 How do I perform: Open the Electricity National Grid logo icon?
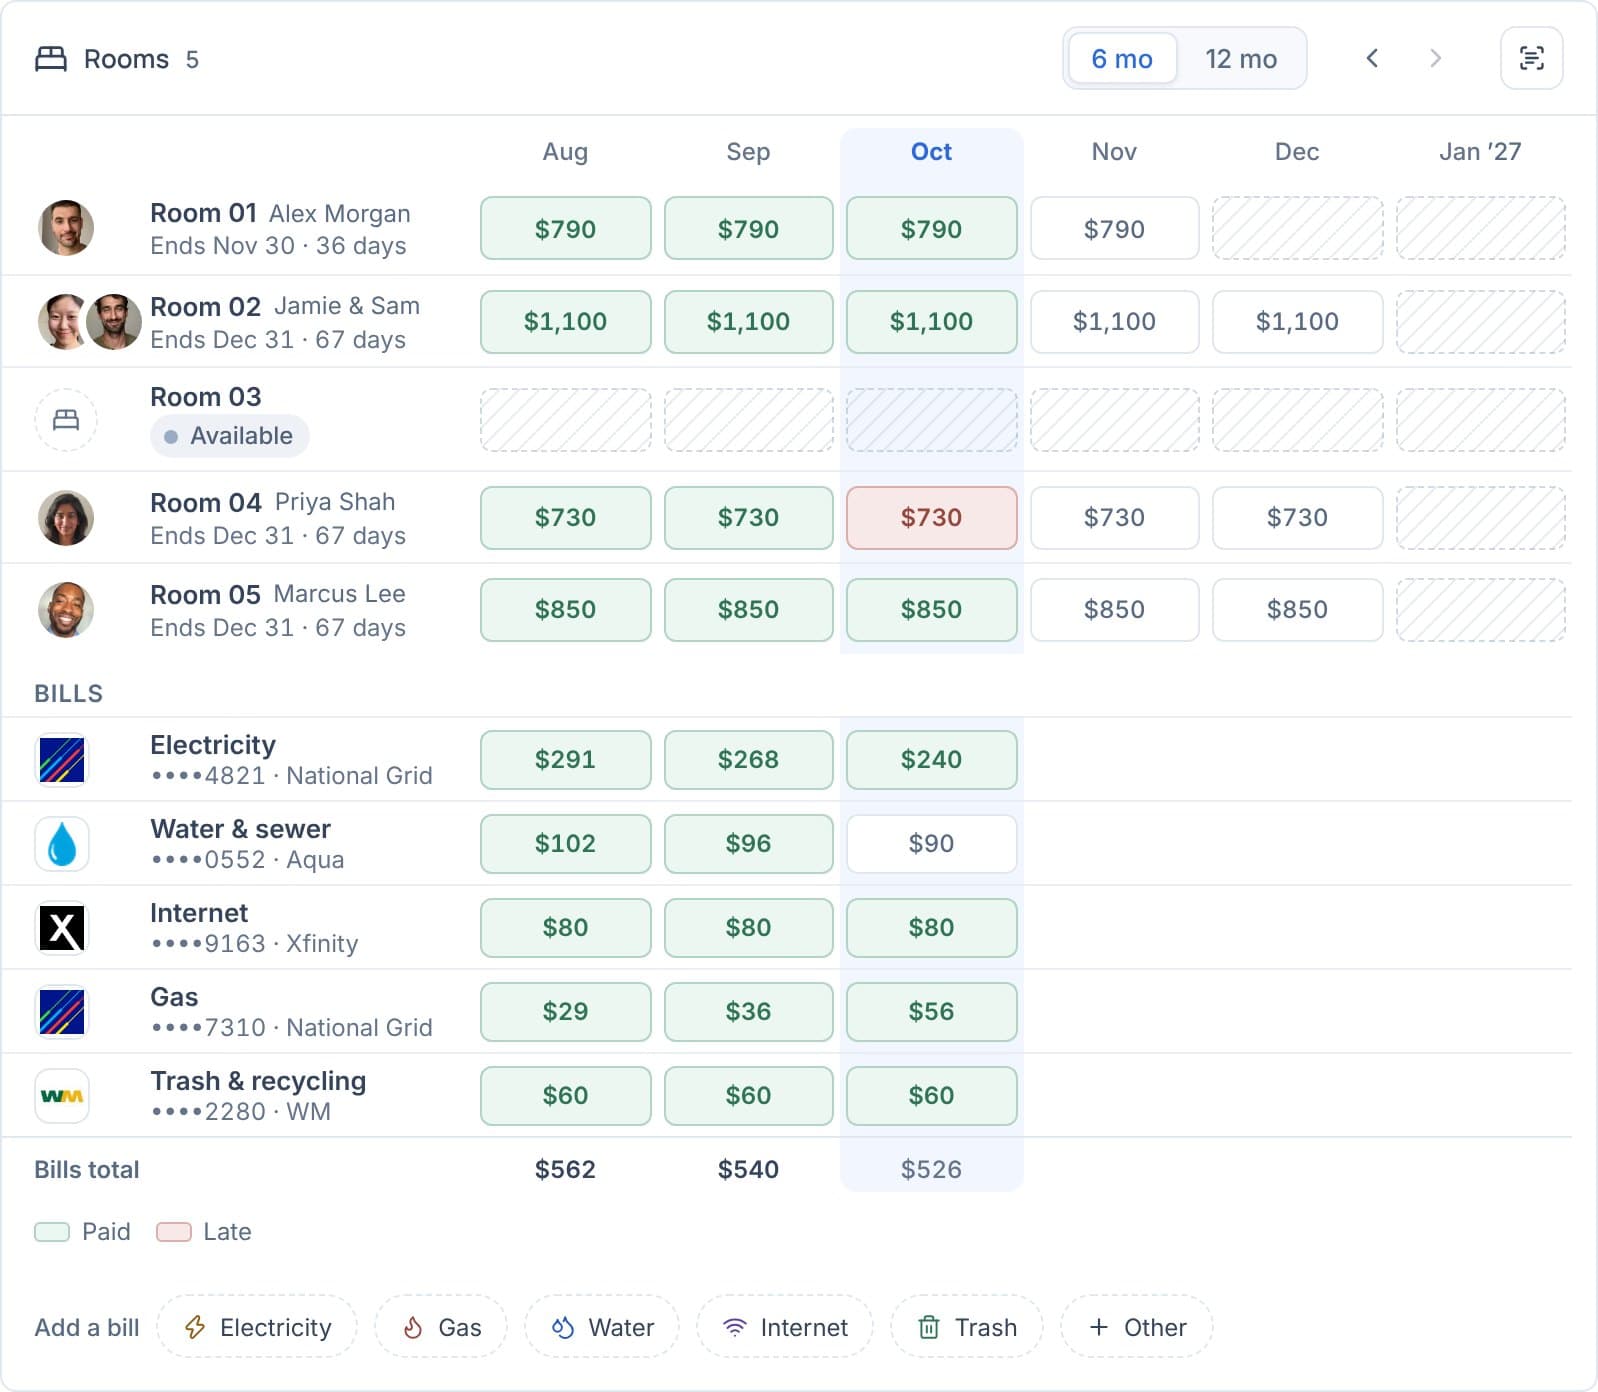(62, 760)
